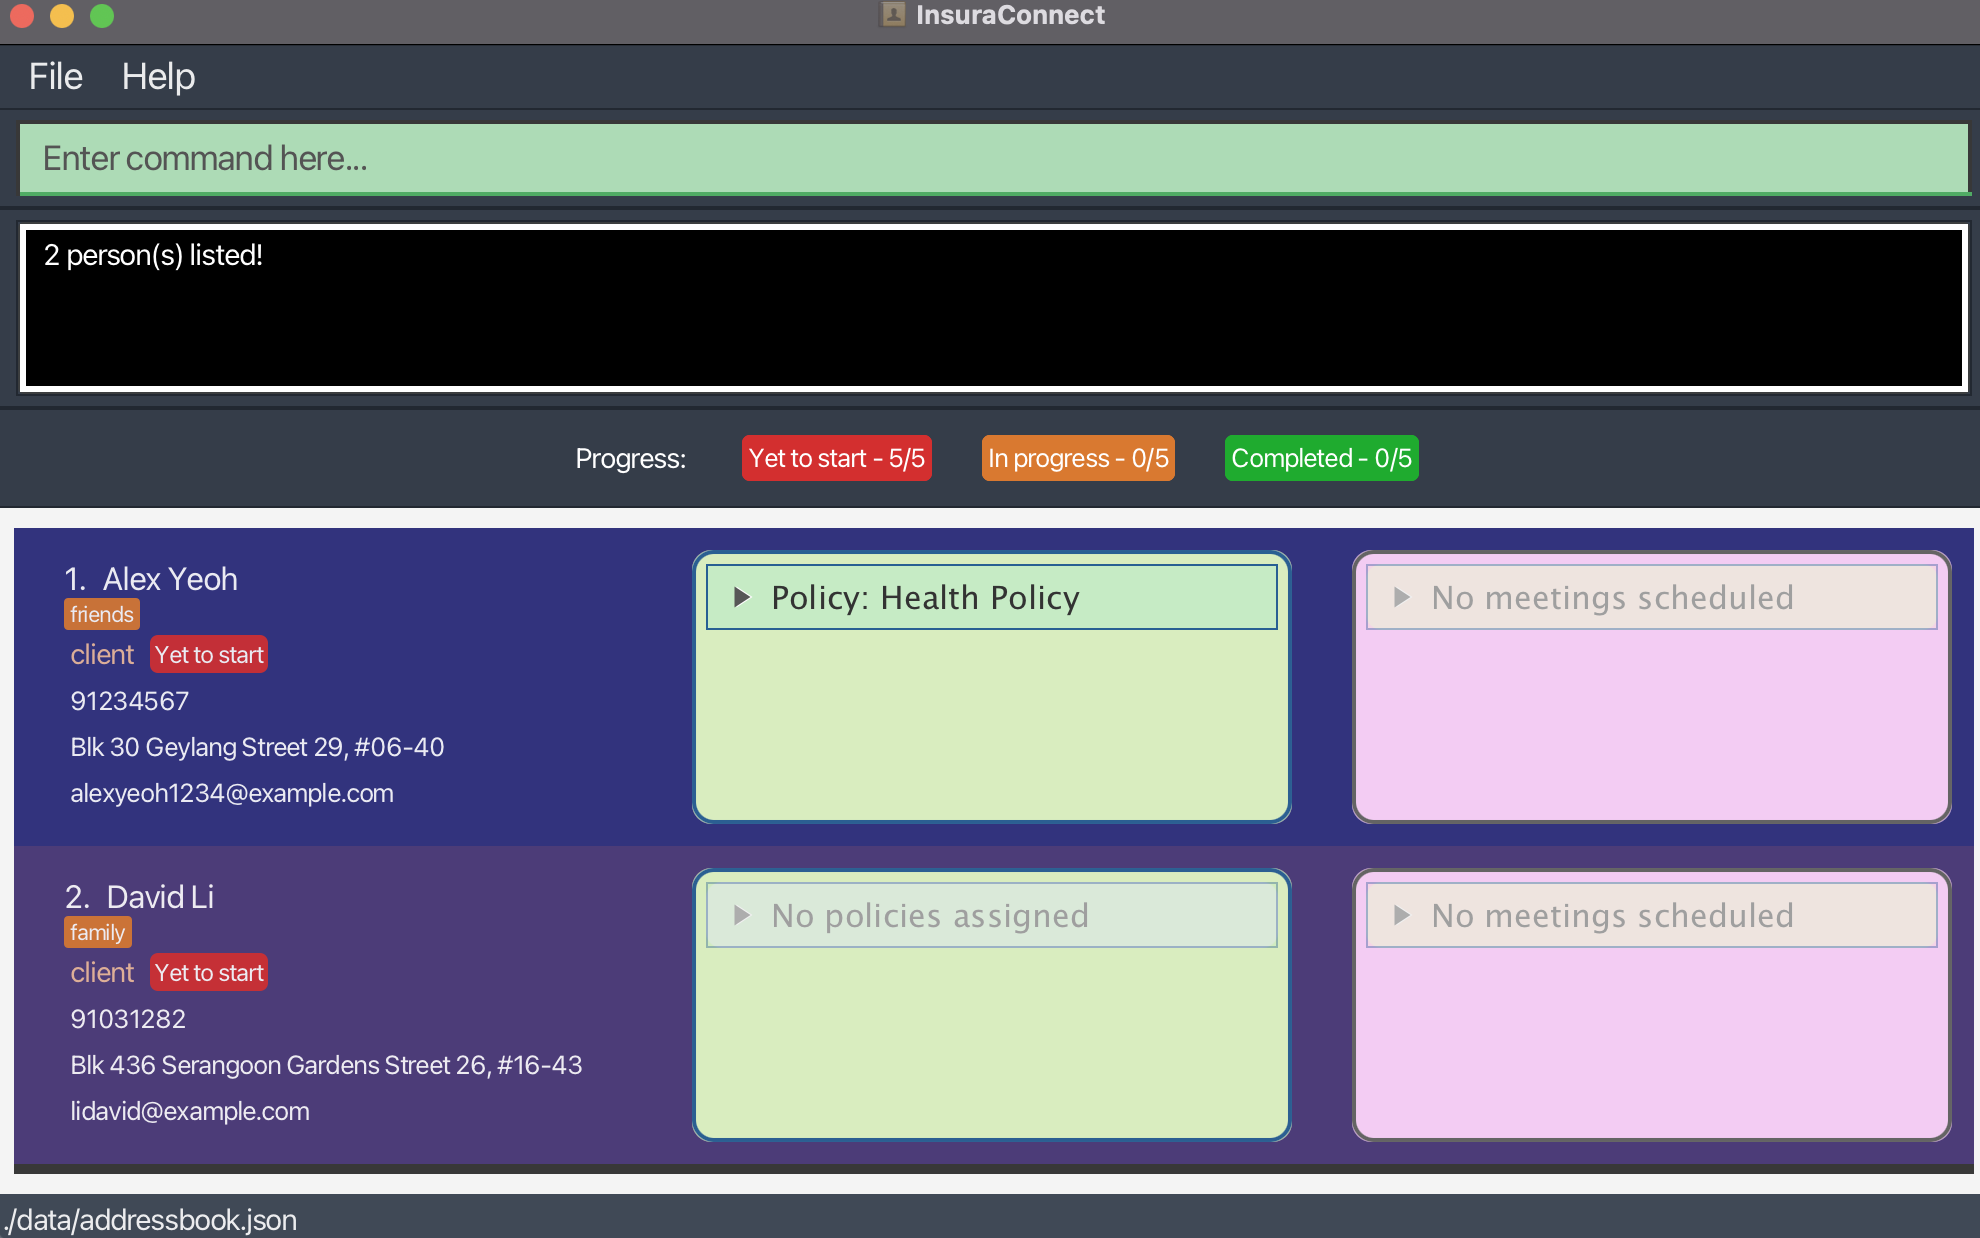Close the InsuraConnect window with the red button
Screen dimensions: 1980x1238
coord(22,15)
